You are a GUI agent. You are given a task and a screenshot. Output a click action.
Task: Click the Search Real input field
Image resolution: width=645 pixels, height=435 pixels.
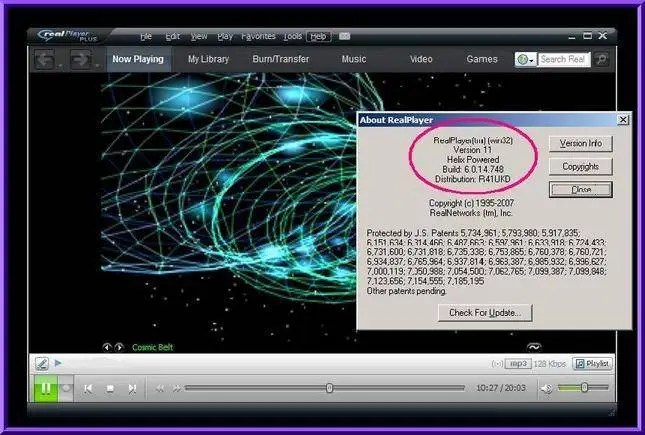pos(564,60)
